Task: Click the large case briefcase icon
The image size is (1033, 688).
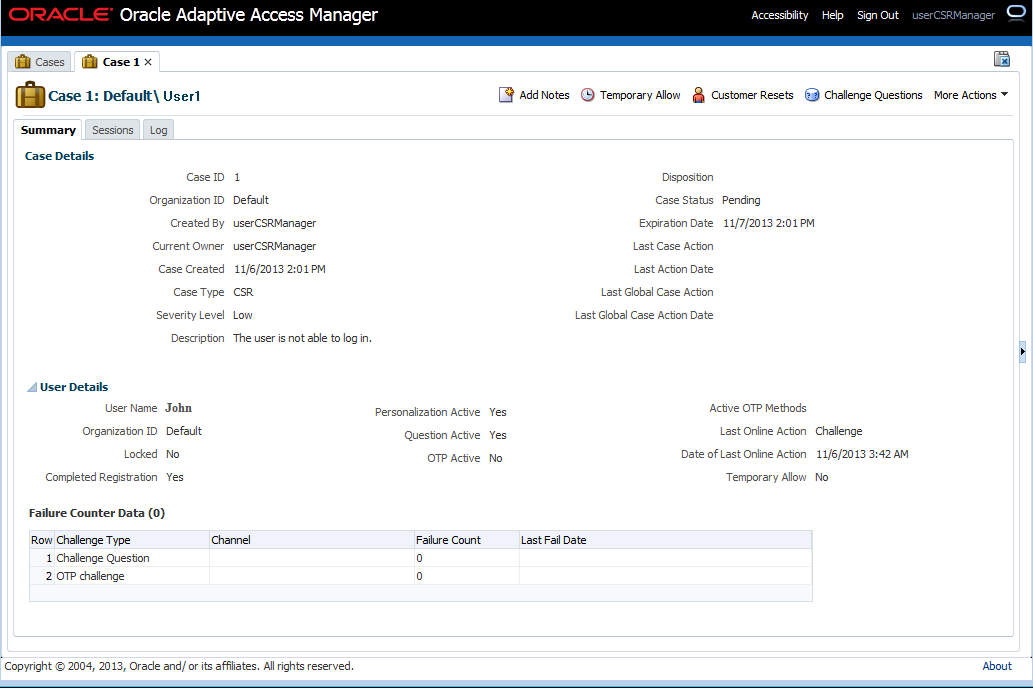Action: point(30,95)
